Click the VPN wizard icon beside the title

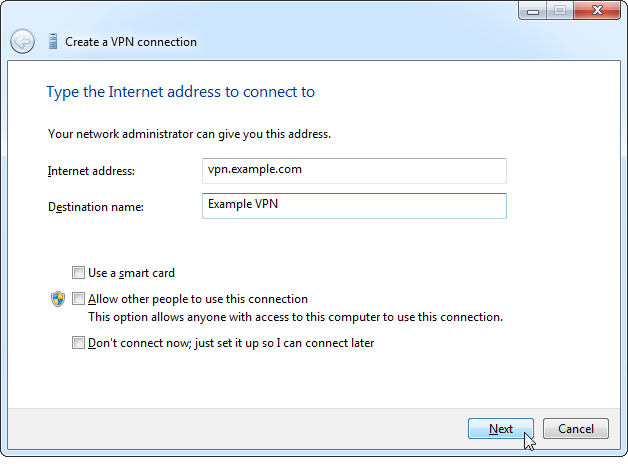tap(51, 42)
